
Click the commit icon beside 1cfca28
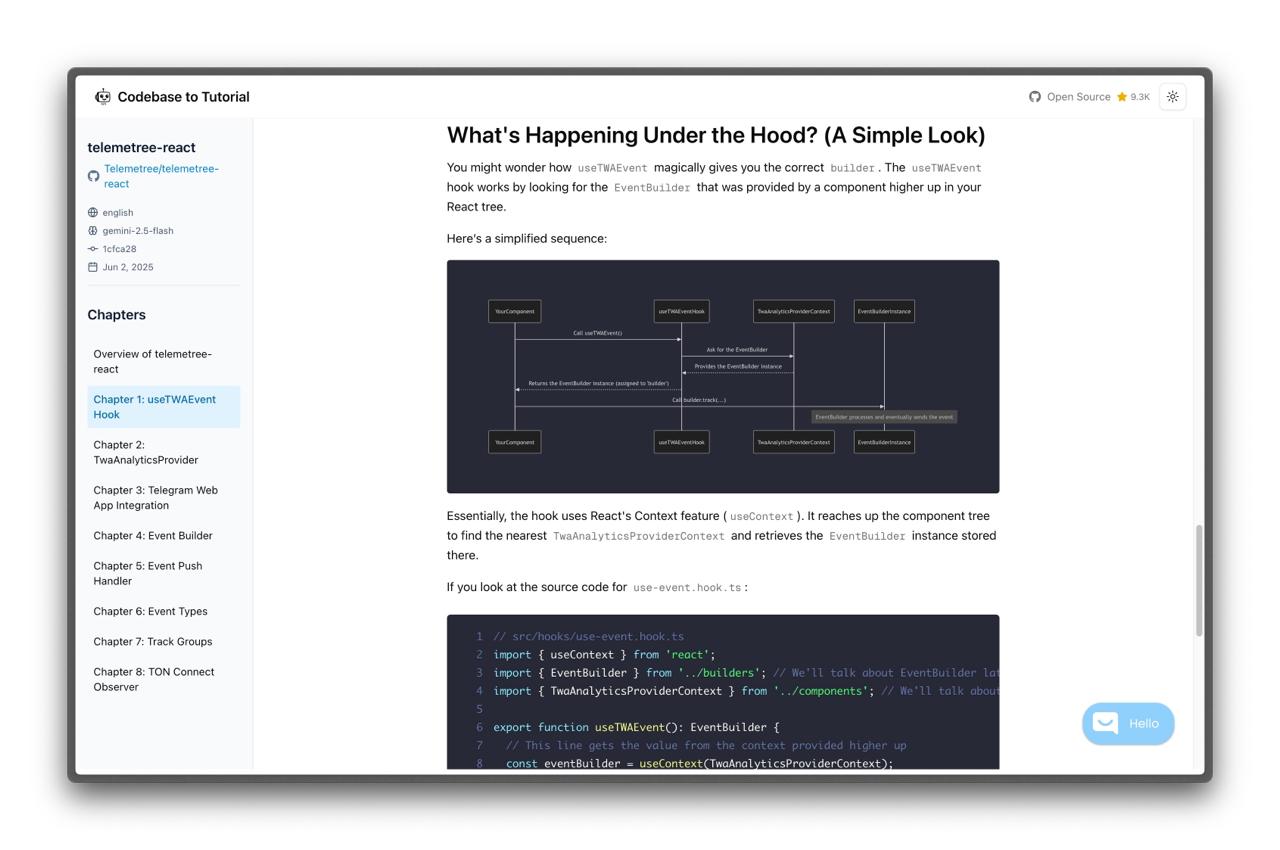coord(93,249)
